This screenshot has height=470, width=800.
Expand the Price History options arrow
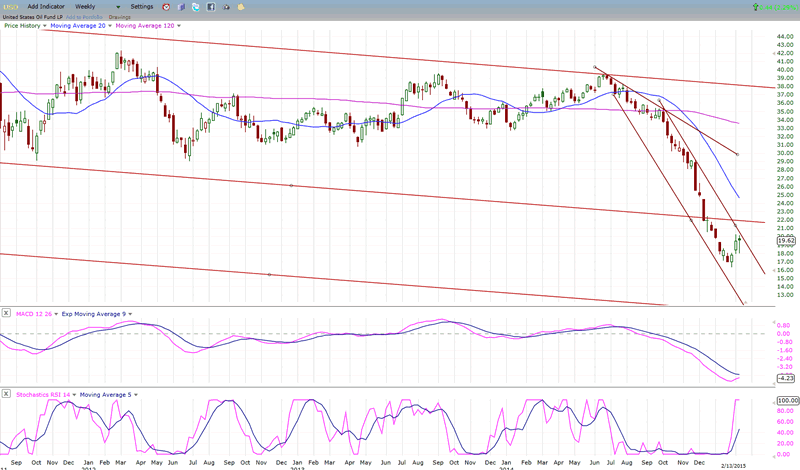point(44,26)
